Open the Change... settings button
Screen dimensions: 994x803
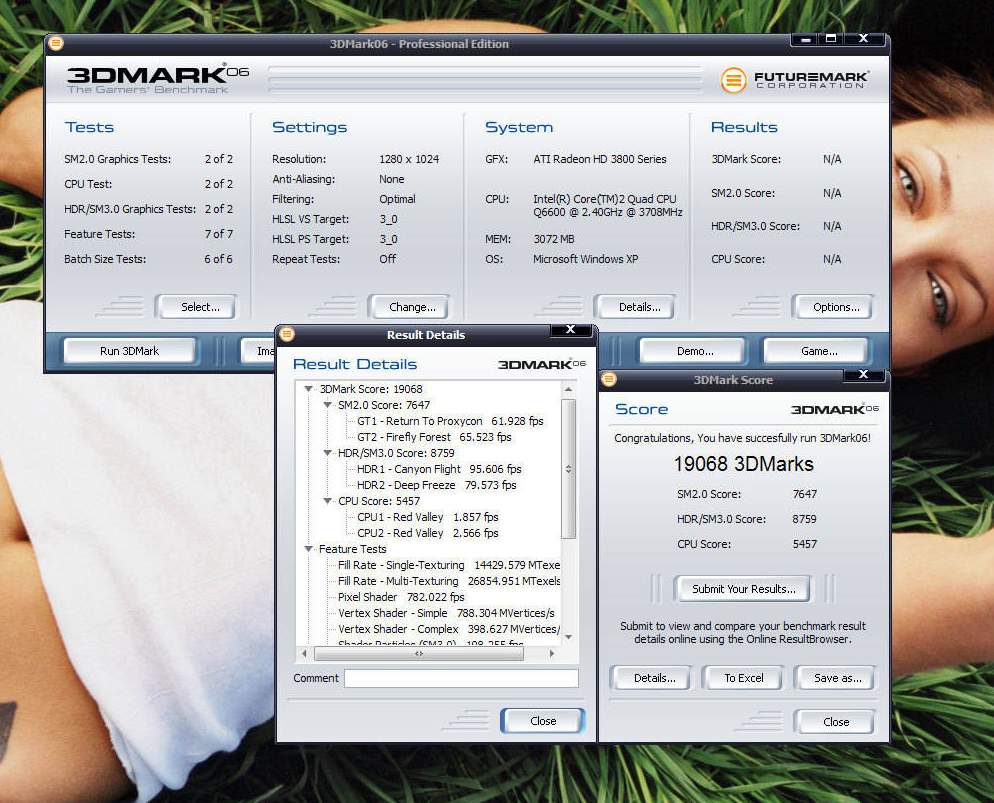410,307
